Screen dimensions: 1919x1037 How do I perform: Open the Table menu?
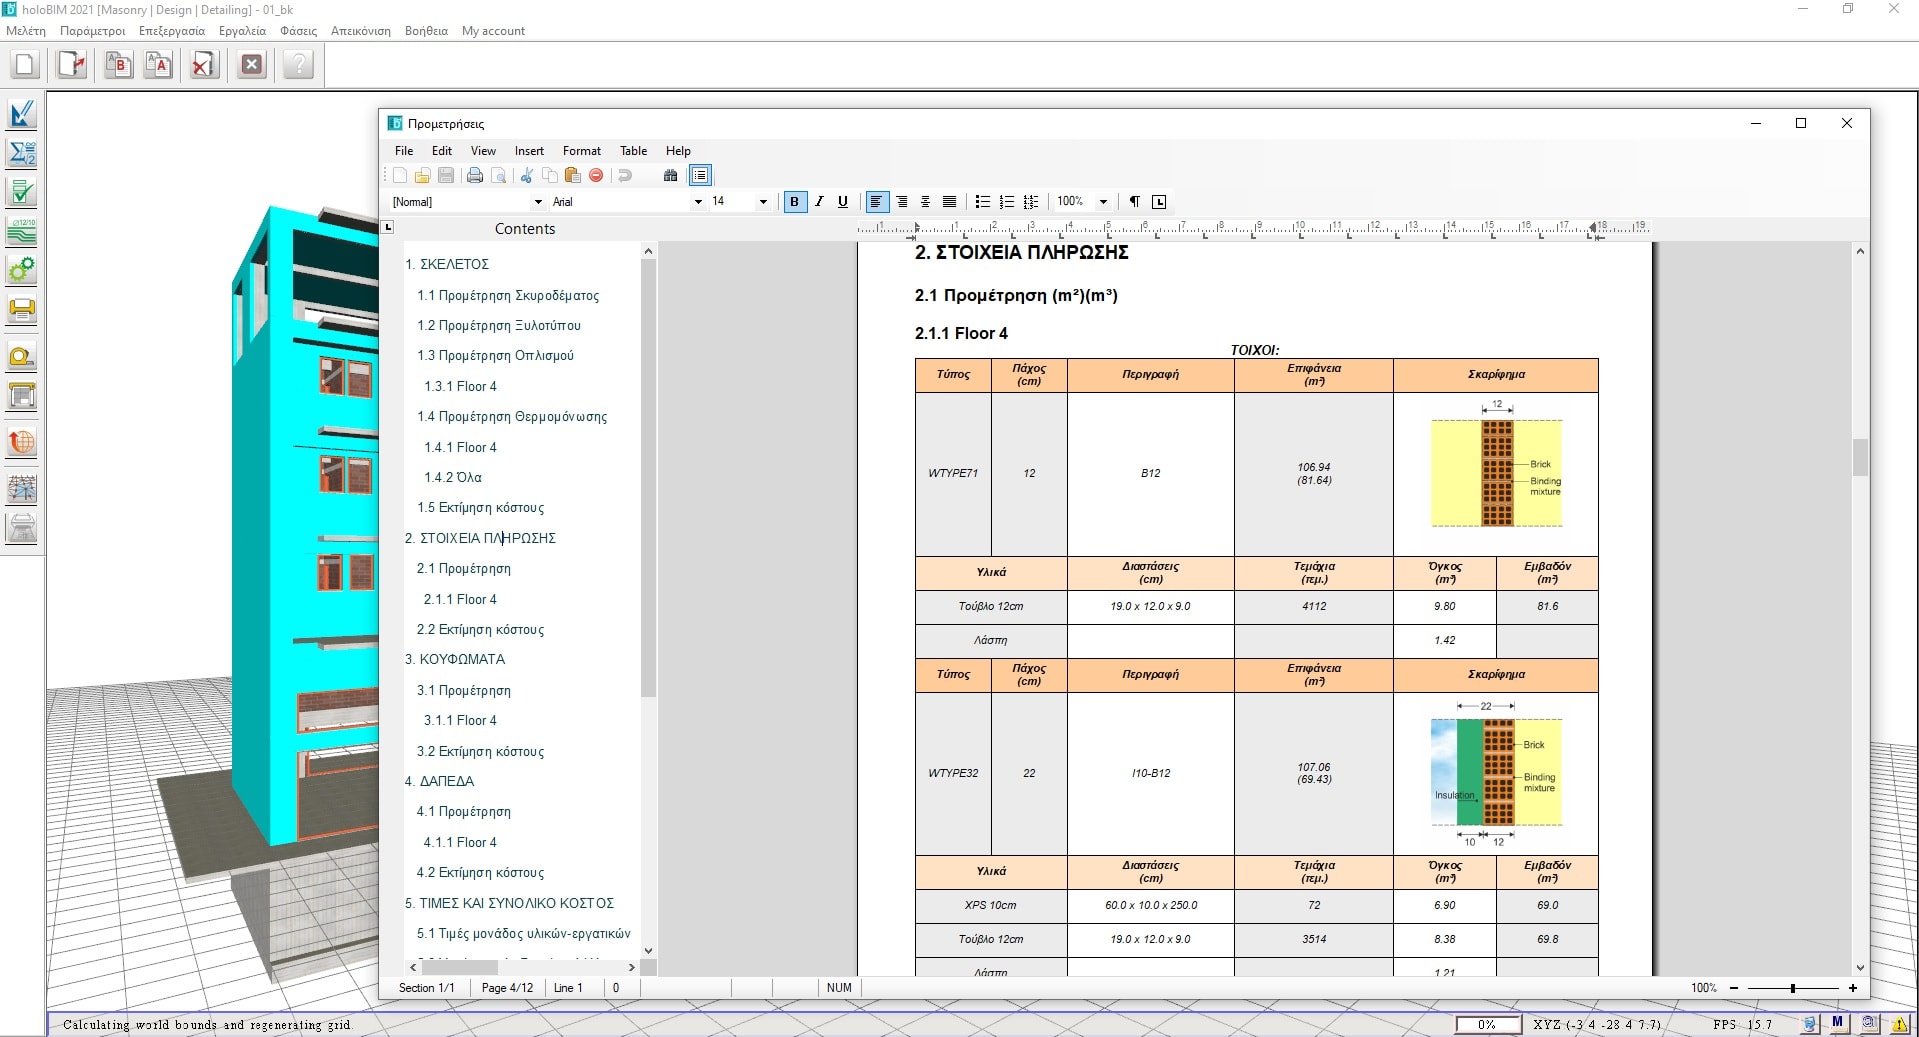pos(633,151)
